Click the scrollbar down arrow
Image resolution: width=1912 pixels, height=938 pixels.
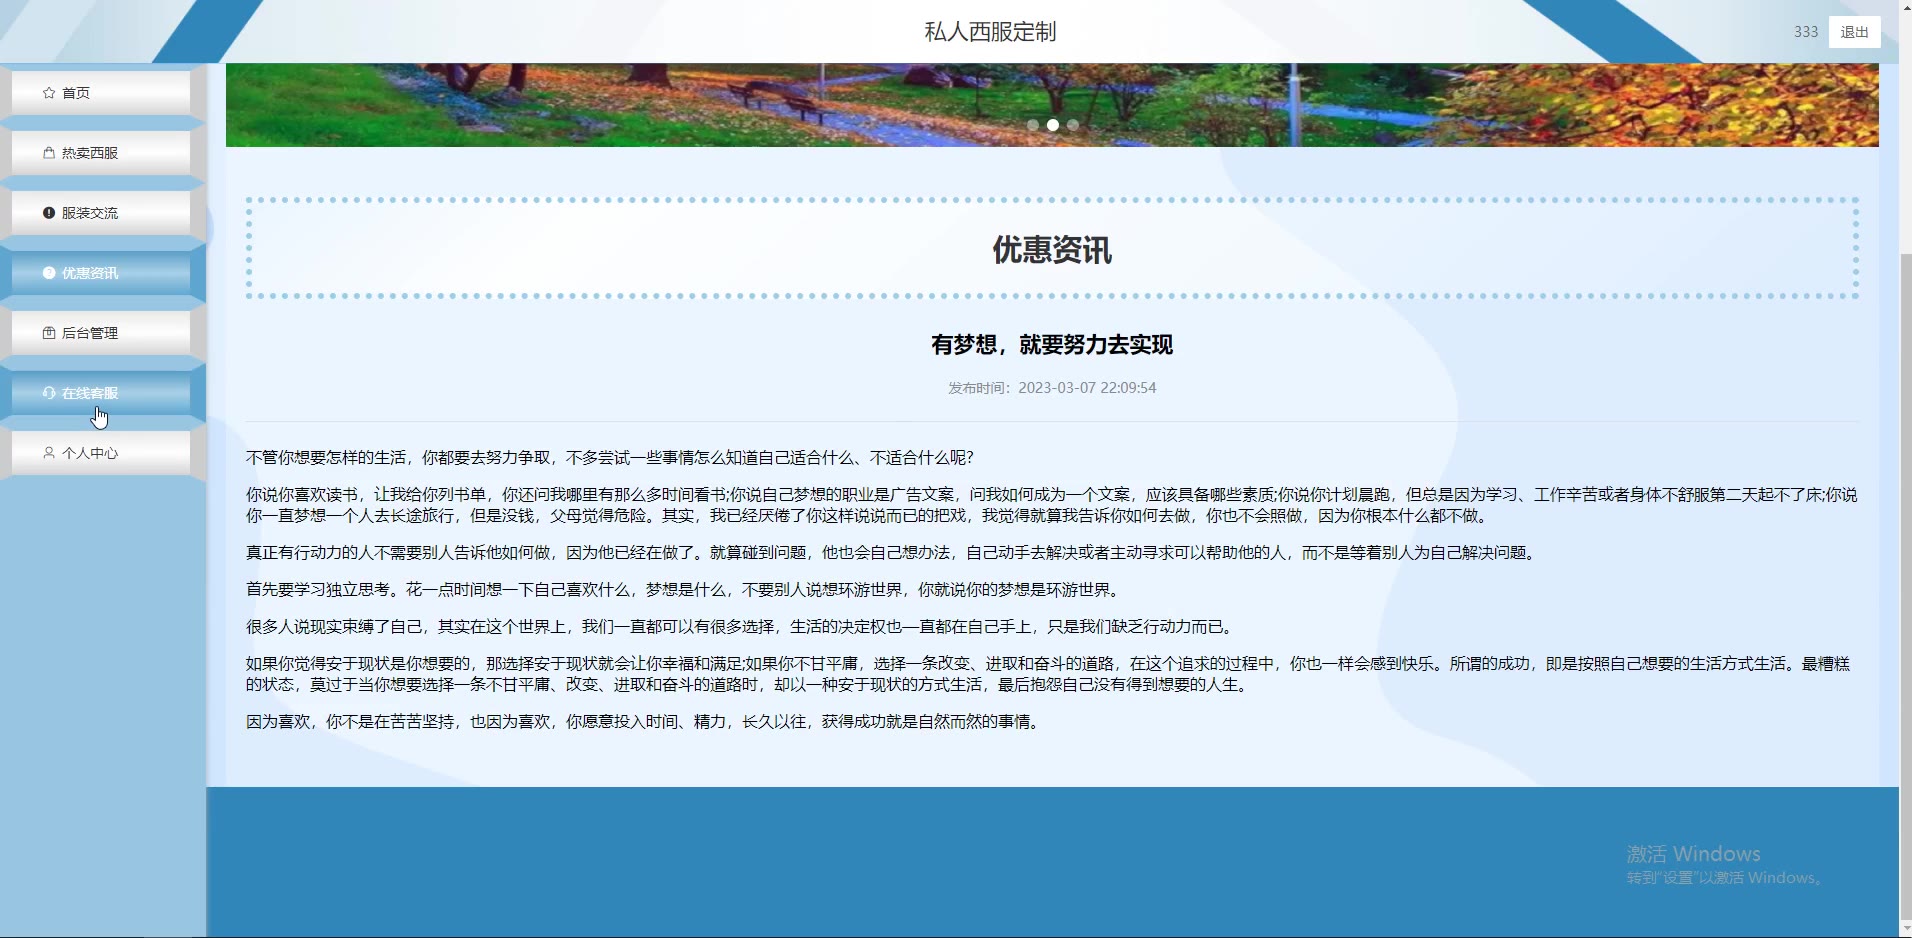(x=1905, y=929)
